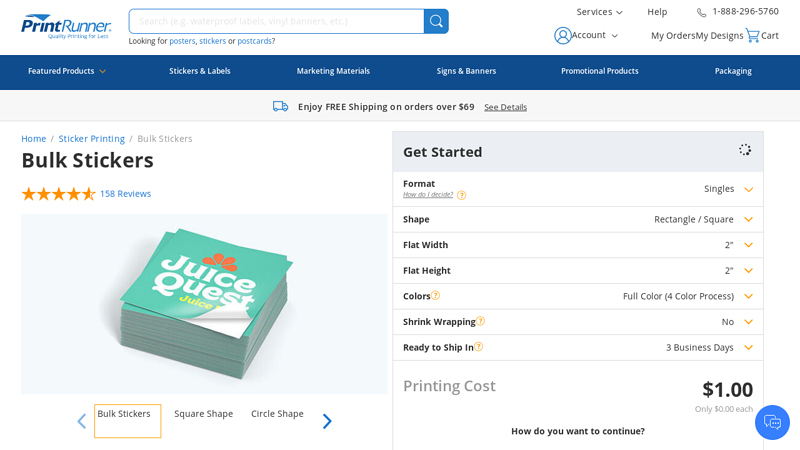
Task: Click the Ready to Ship In help icon
Action: pos(478,347)
